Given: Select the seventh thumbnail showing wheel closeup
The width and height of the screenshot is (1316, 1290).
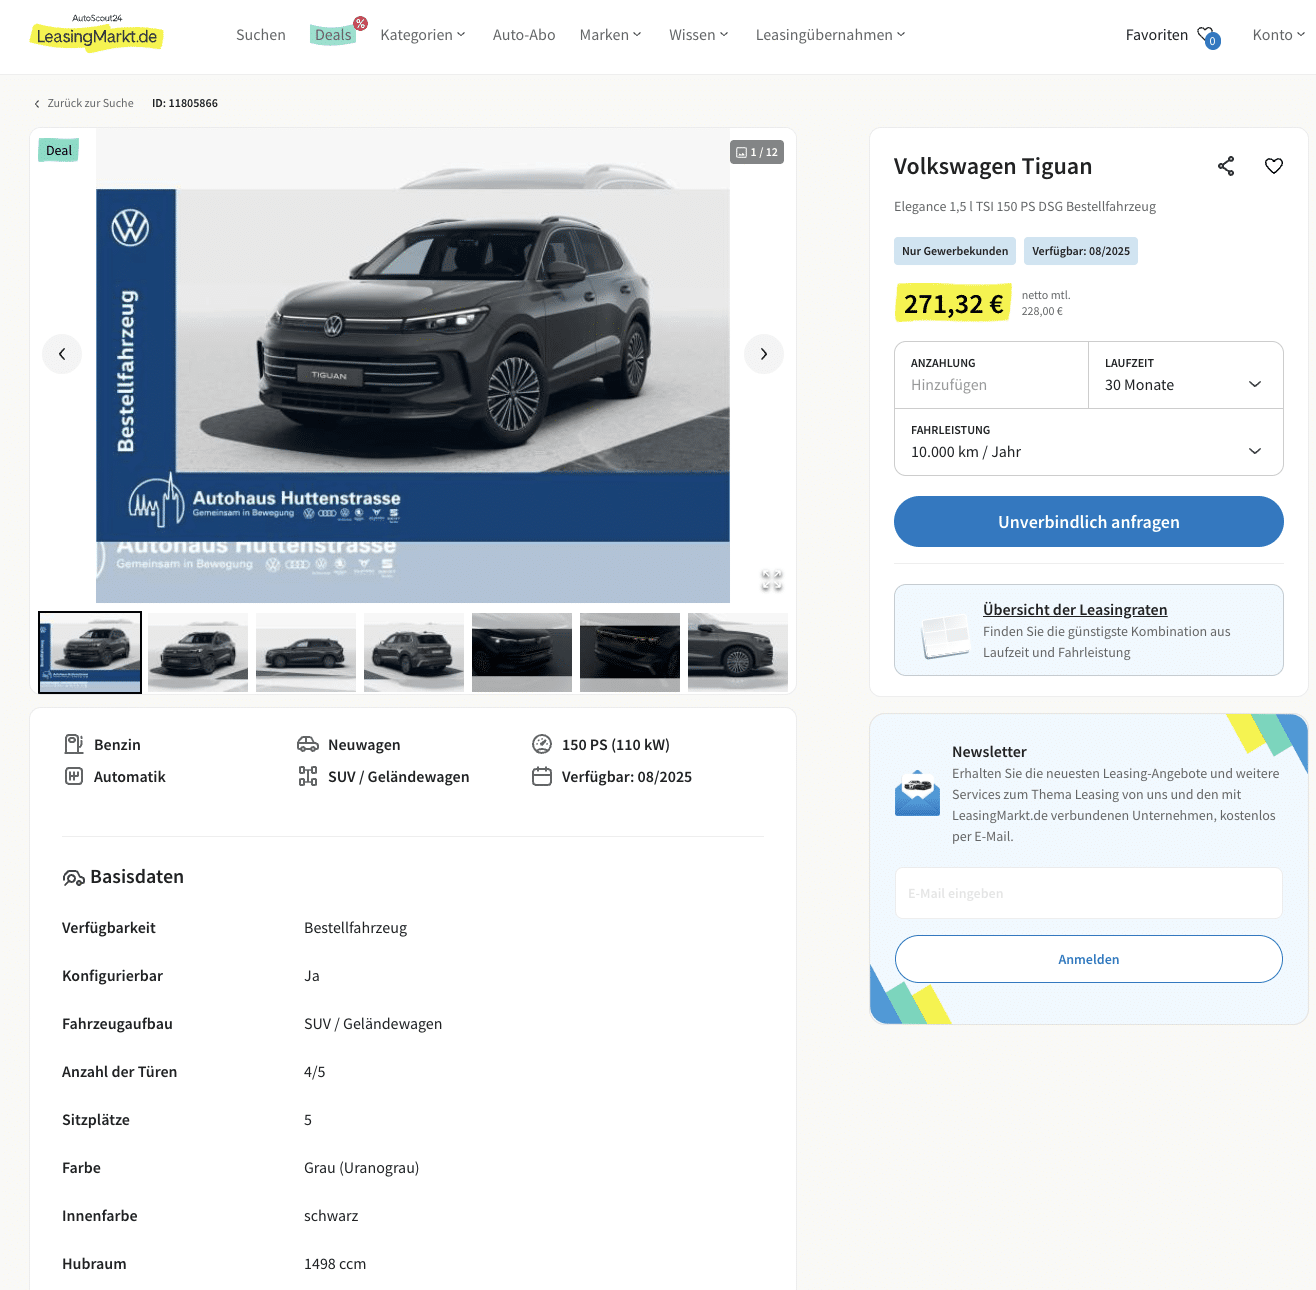Looking at the screenshot, I should point(738,652).
